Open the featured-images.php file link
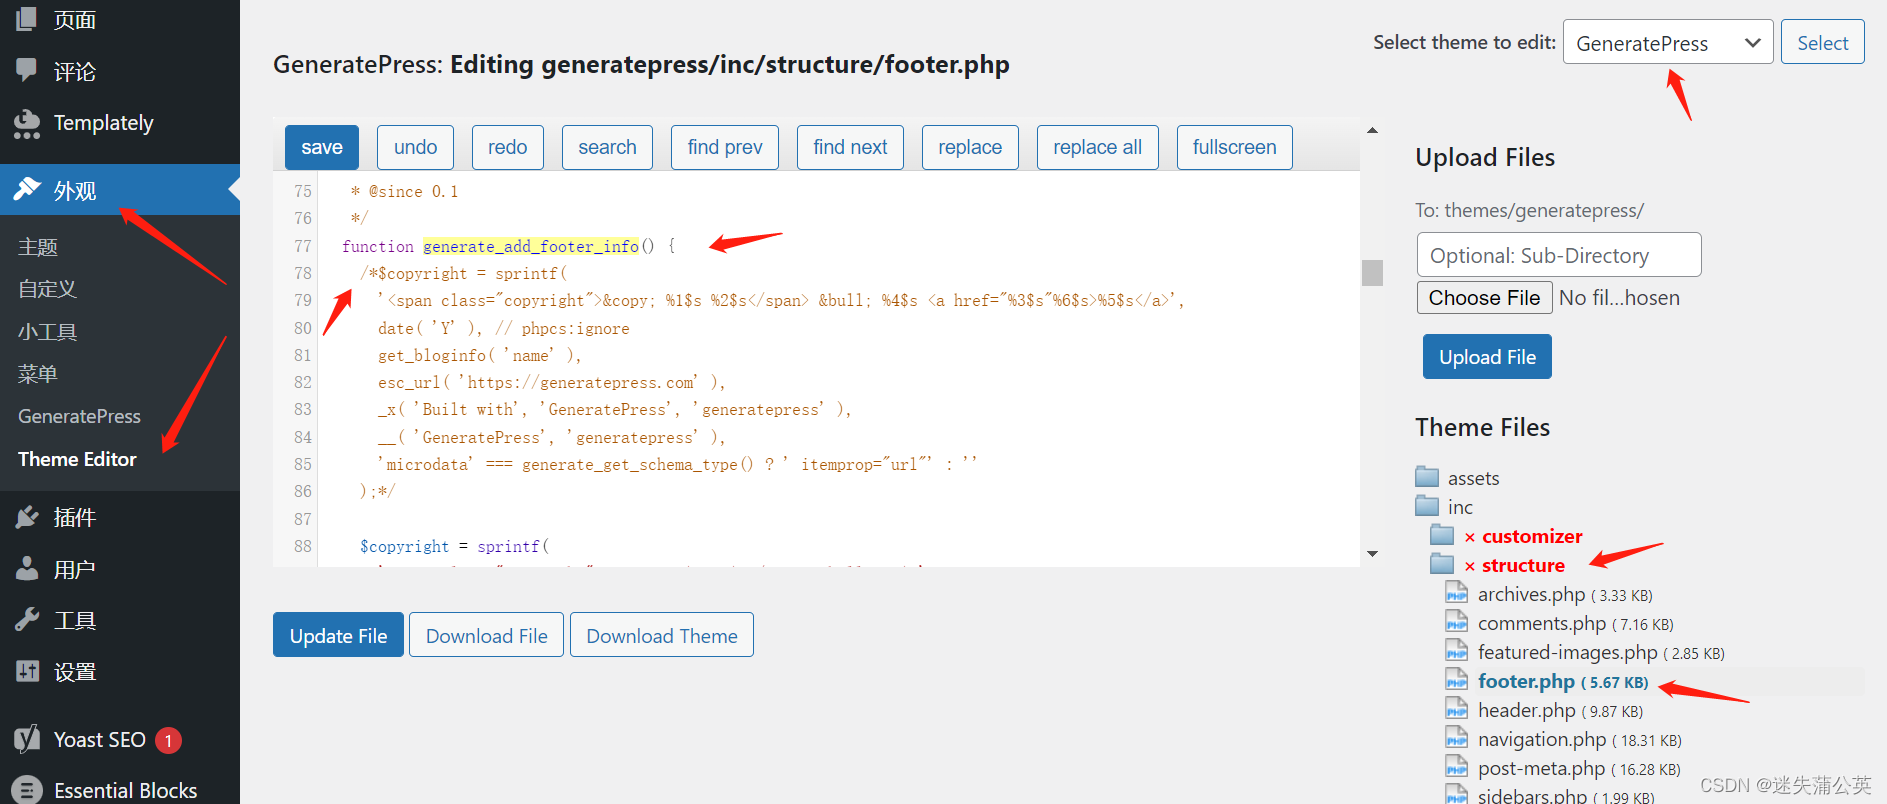 1601,653
